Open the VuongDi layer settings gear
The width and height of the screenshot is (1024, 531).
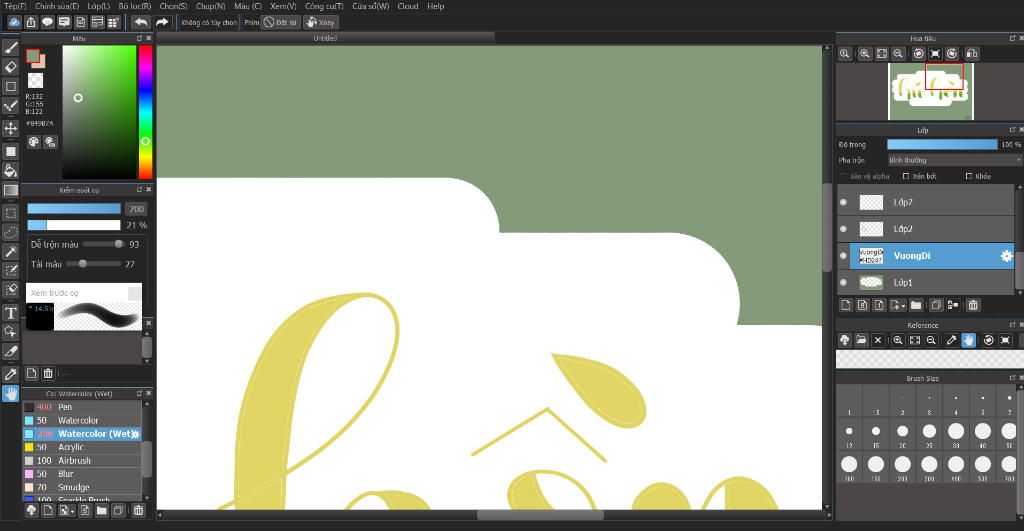(1006, 256)
